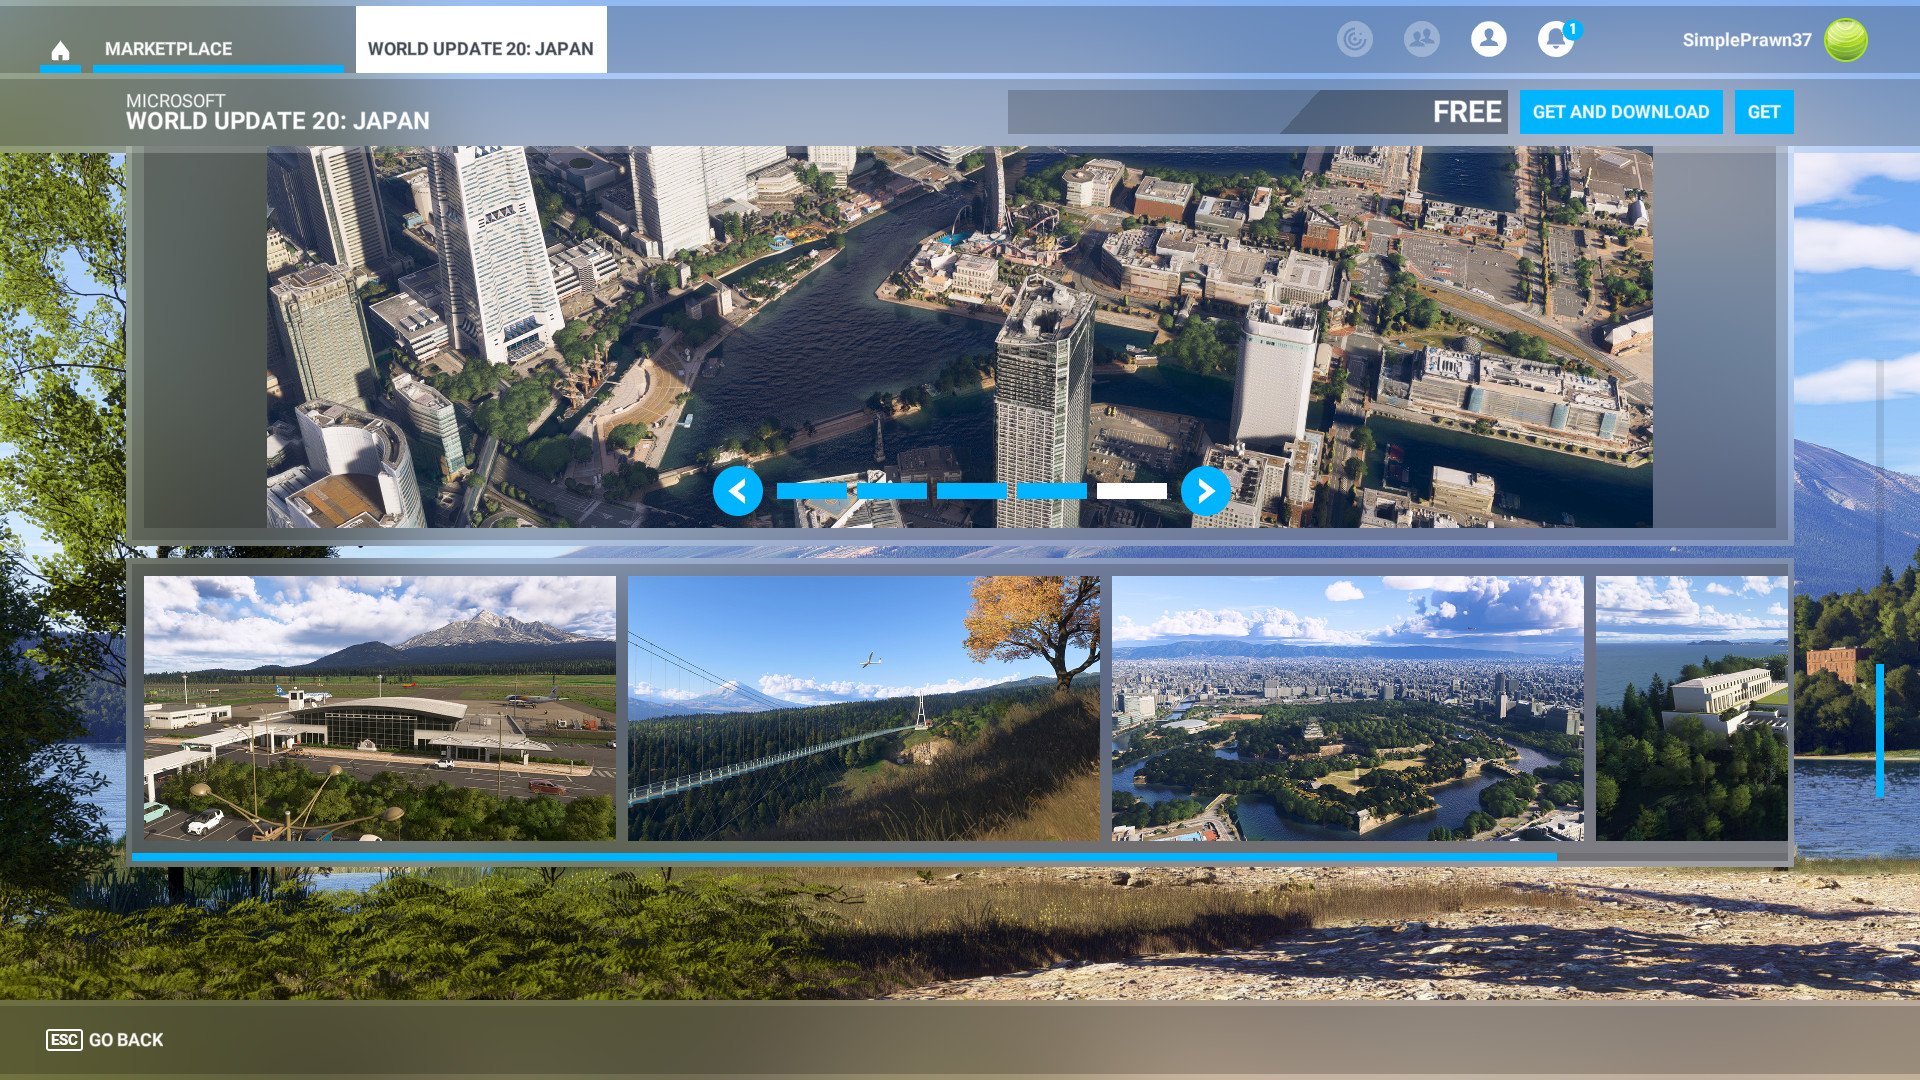Open the notifications bell icon
The width and height of the screenshot is (1920, 1080).
(x=1555, y=39)
